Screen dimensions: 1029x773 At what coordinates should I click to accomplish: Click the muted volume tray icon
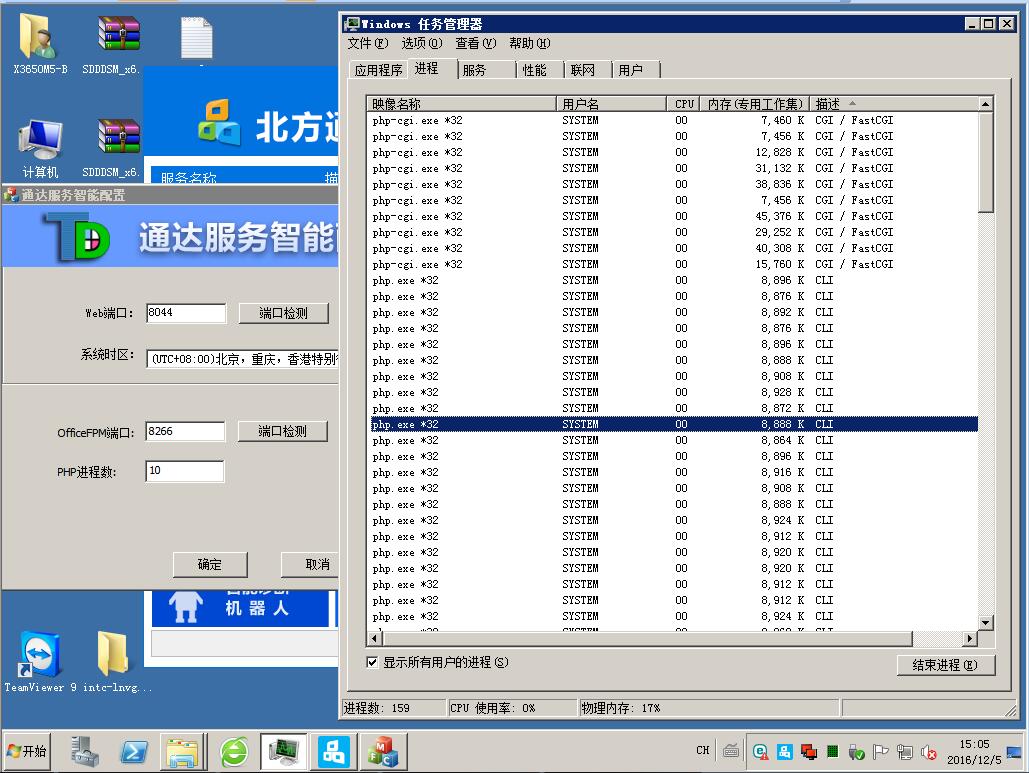pos(929,752)
